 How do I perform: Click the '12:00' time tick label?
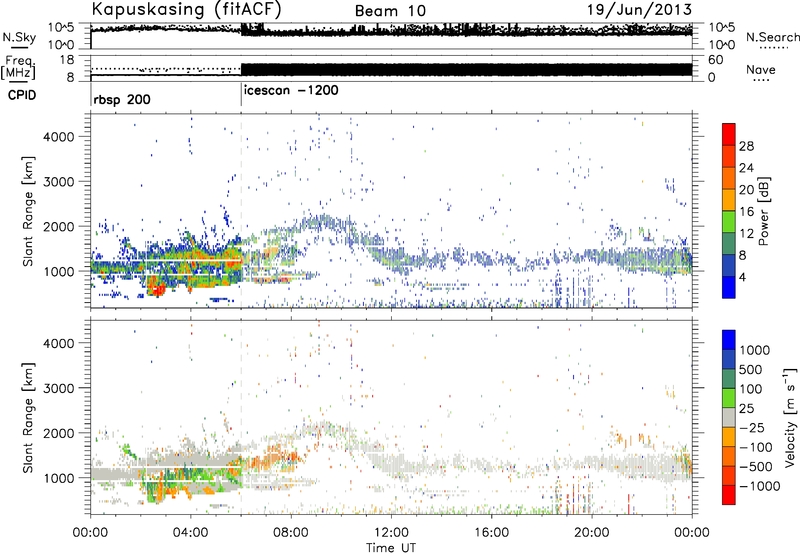coord(391,533)
